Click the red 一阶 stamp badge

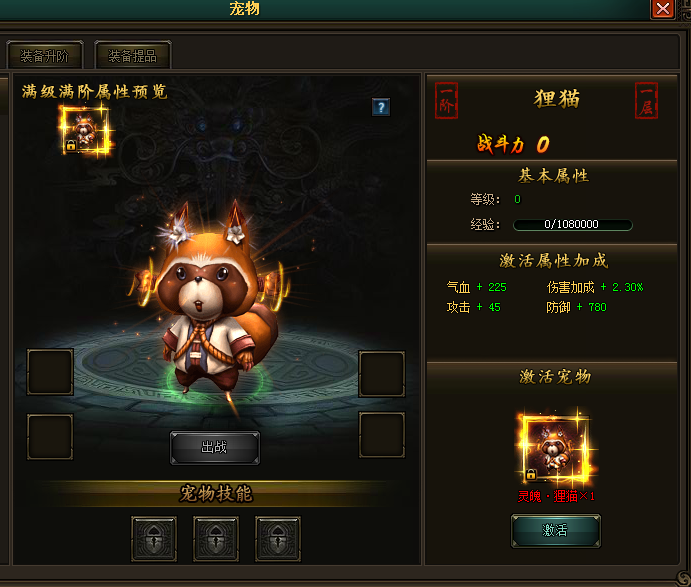pos(446,100)
